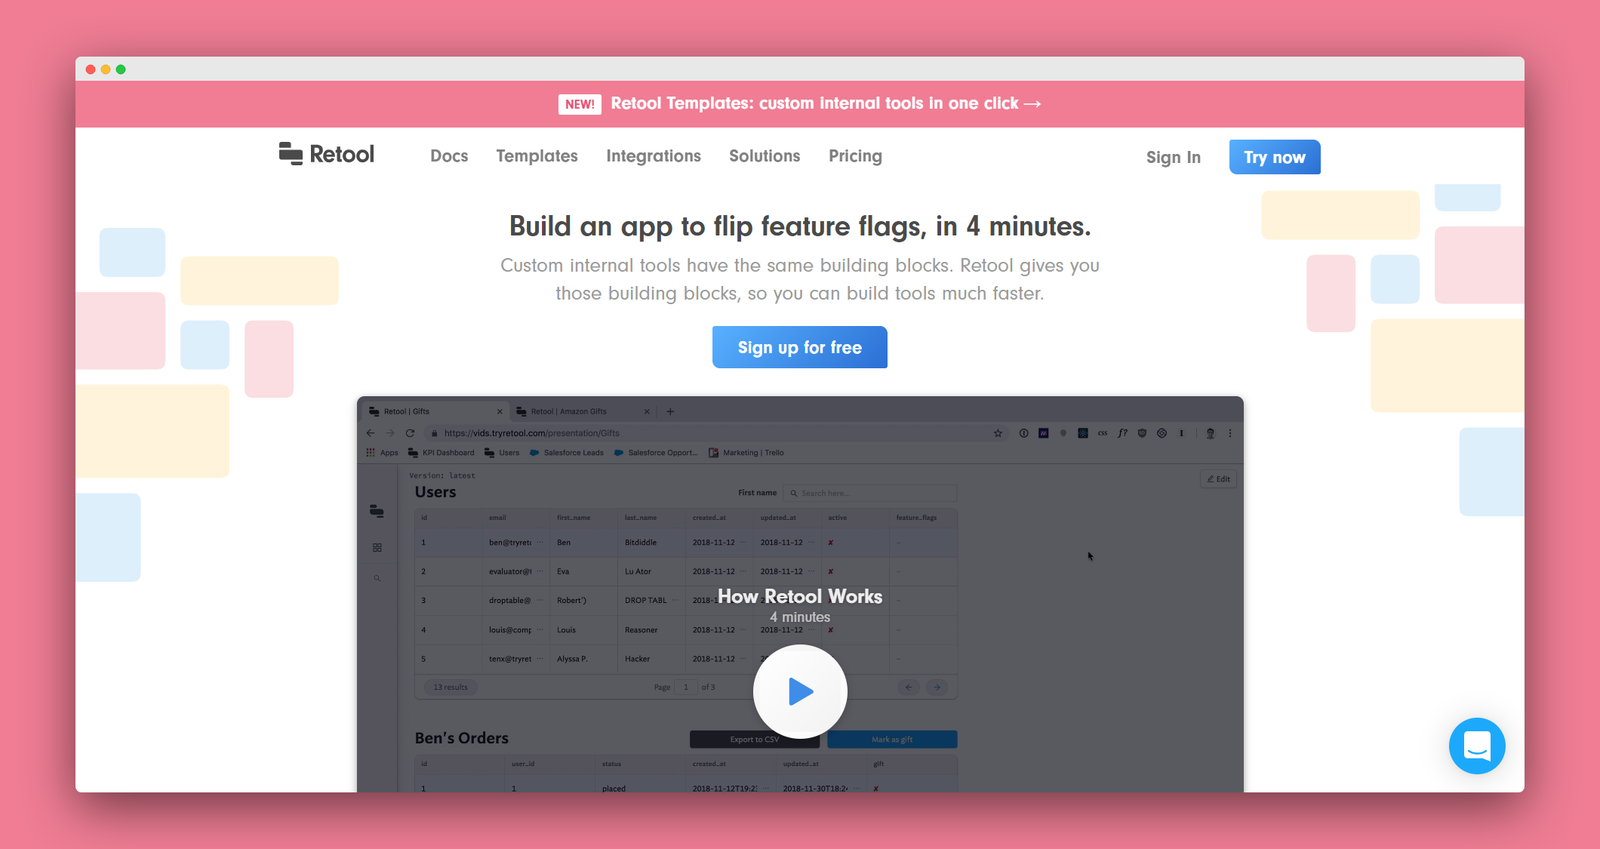Click the browser profile avatar in the video preview

[x=1210, y=433]
